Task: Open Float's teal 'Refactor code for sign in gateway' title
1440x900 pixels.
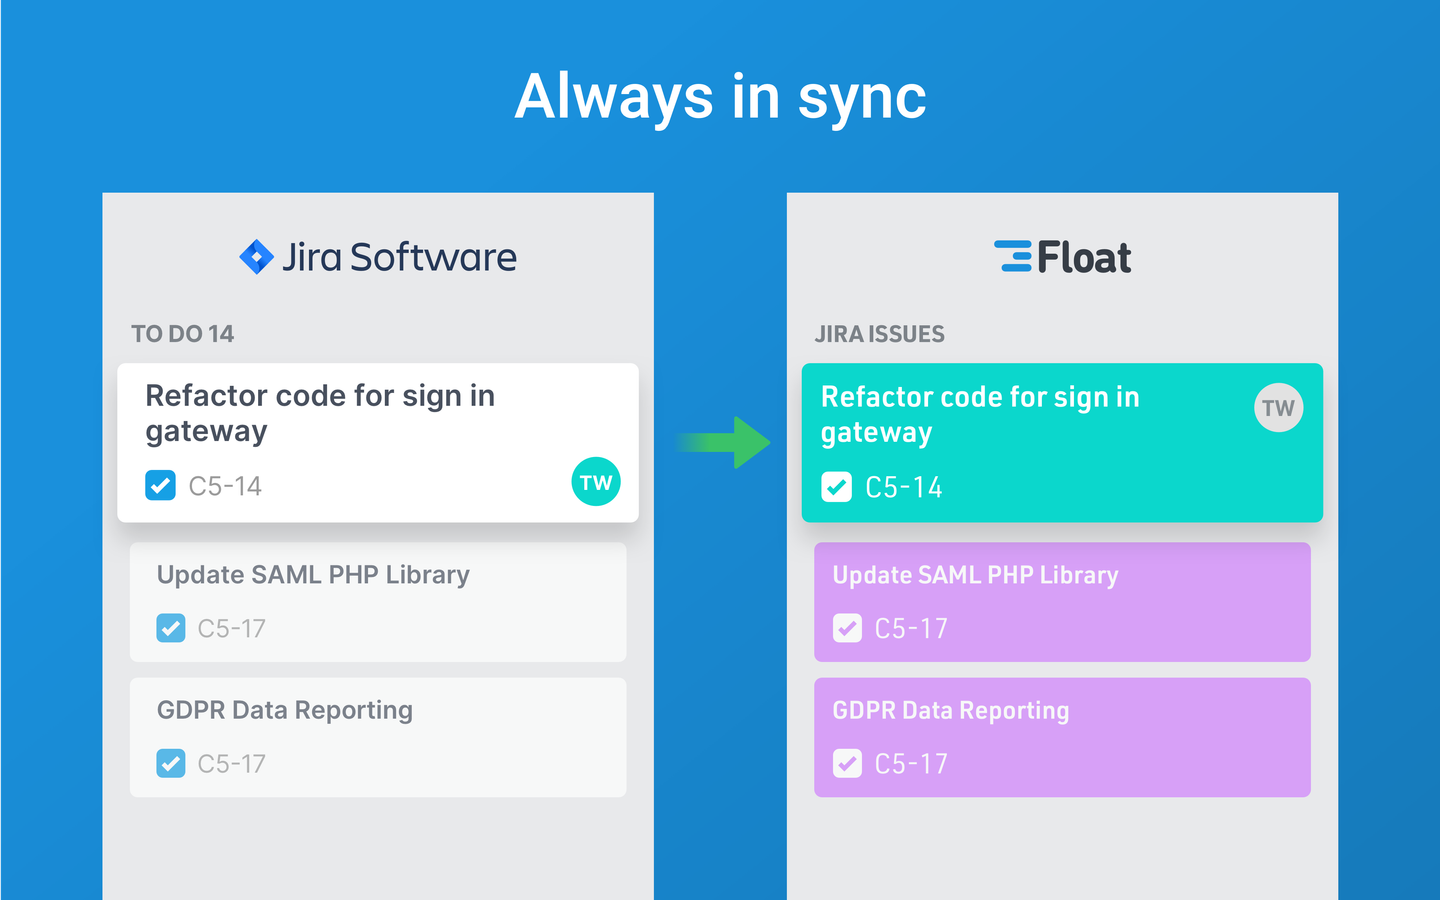Action: tap(980, 414)
